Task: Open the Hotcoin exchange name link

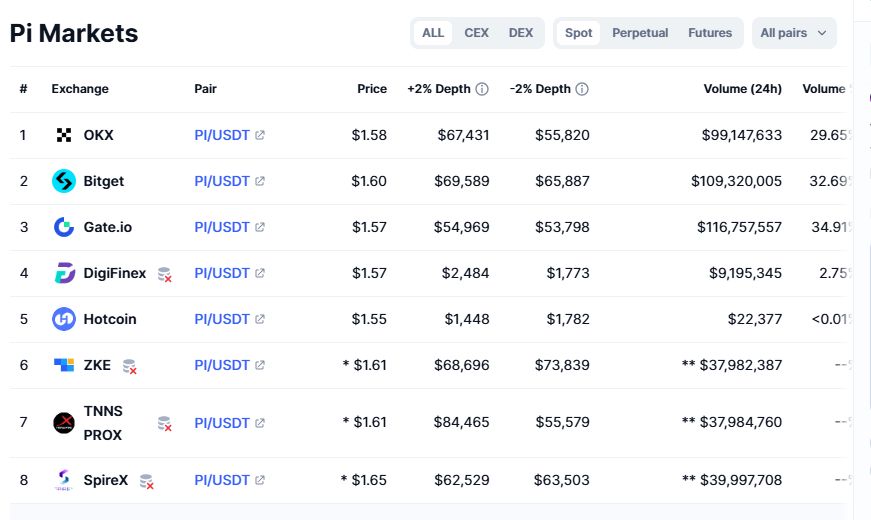Action: 110,319
